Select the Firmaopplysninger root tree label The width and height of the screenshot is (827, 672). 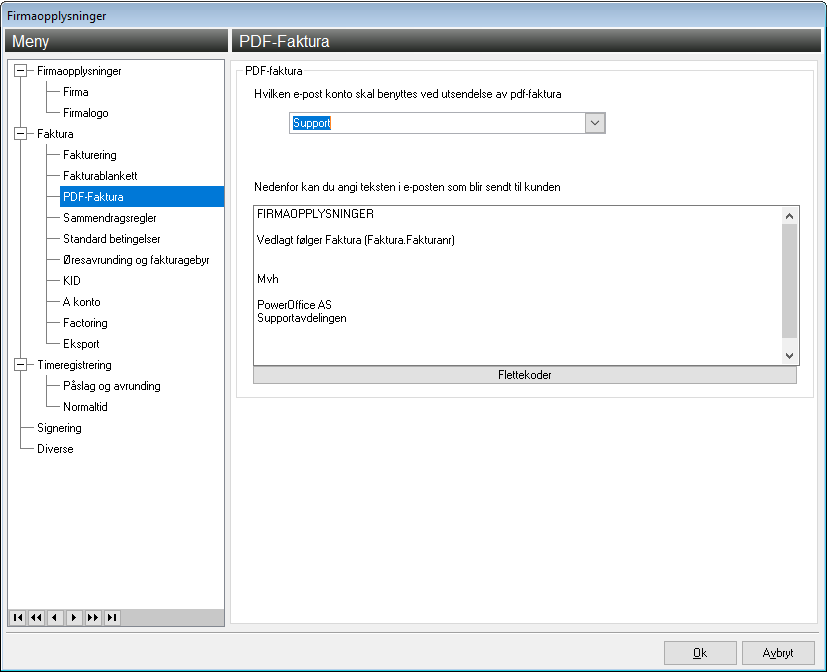click(x=79, y=71)
